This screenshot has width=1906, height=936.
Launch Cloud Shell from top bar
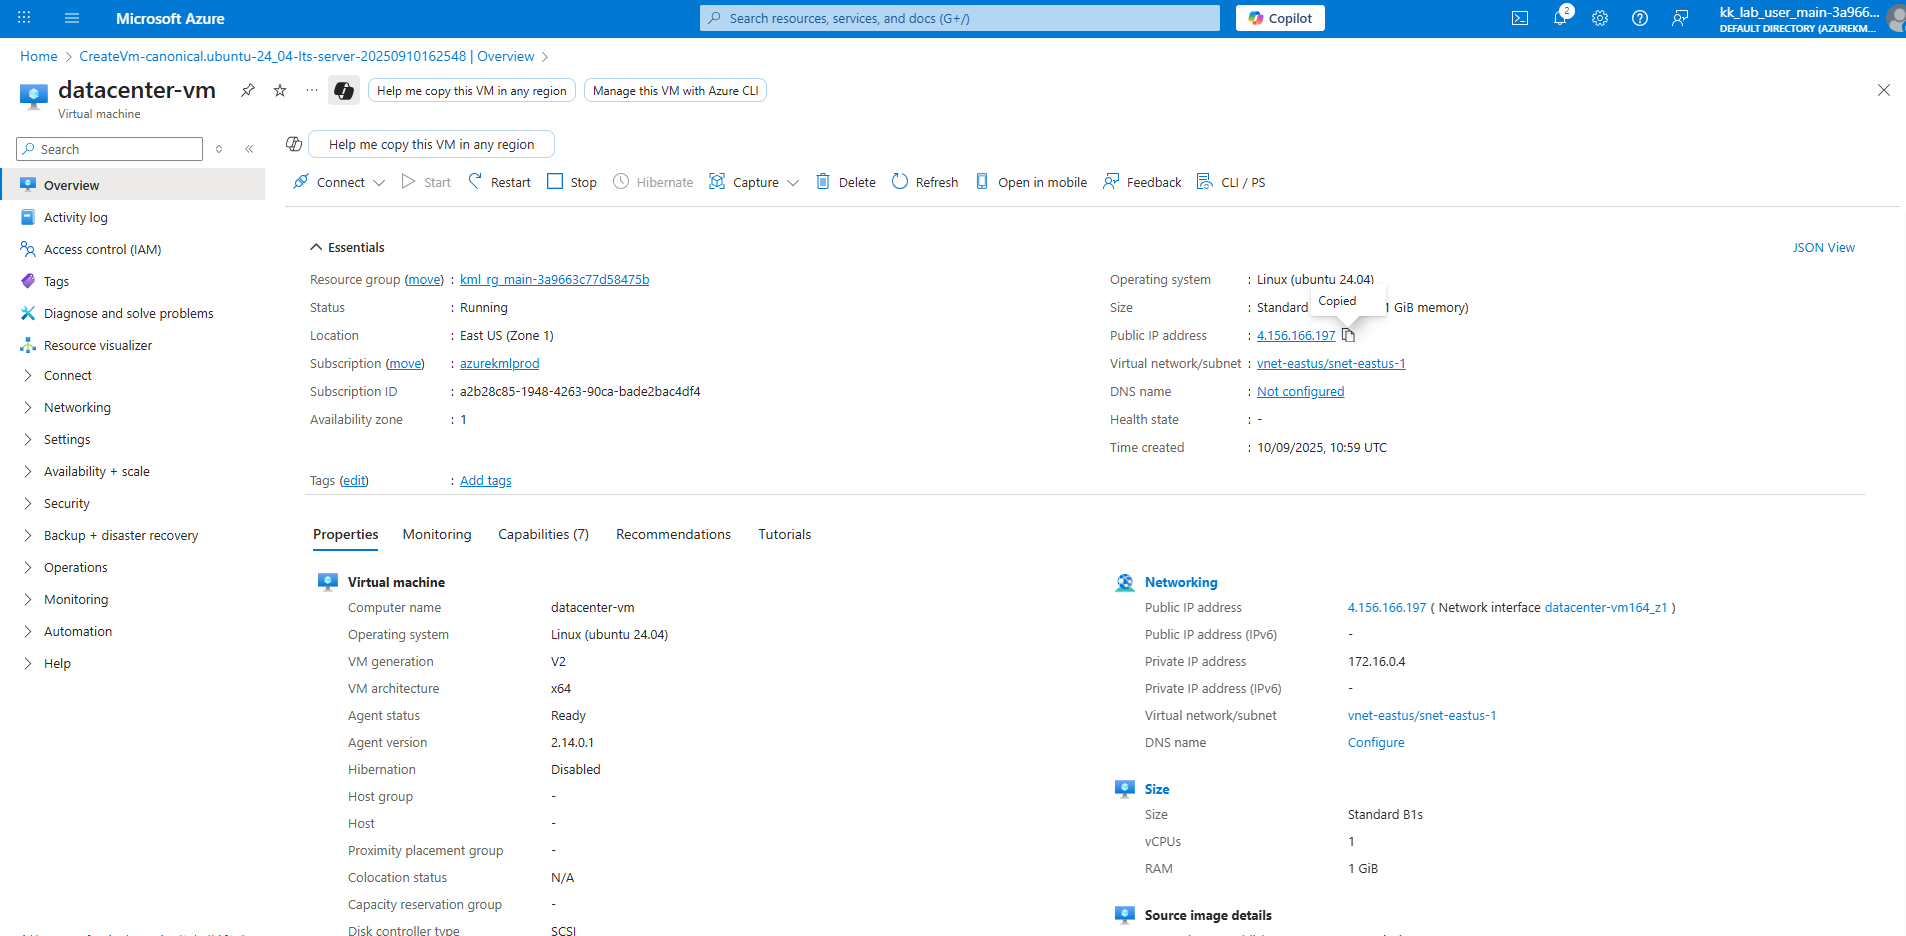(1520, 18)
